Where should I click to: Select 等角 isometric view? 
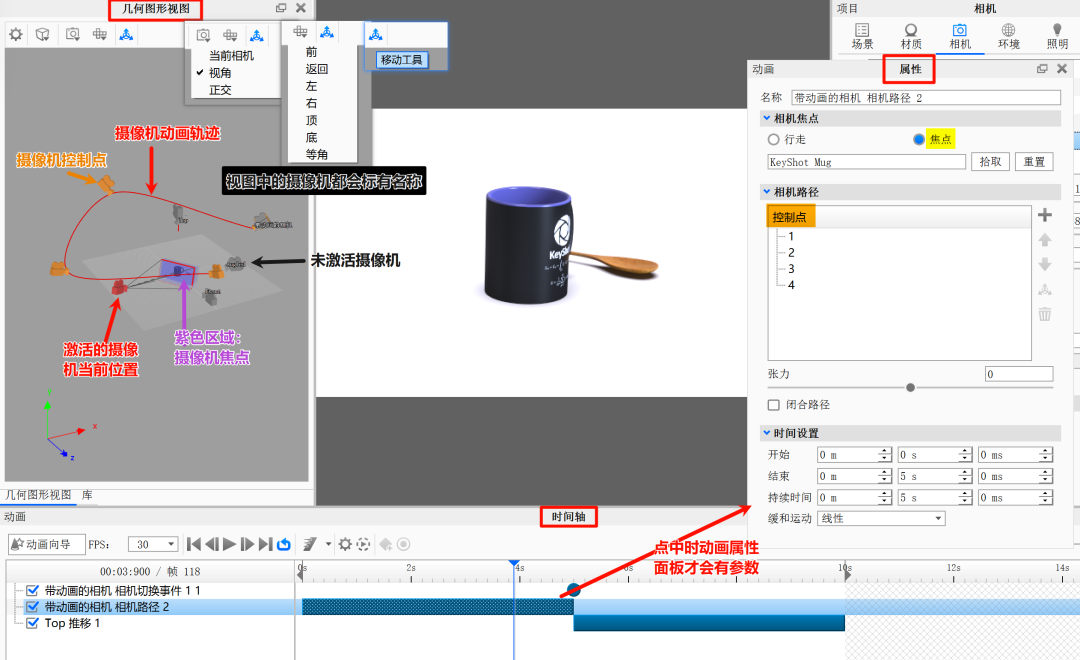pyautogui.click(x=317, y=154)
